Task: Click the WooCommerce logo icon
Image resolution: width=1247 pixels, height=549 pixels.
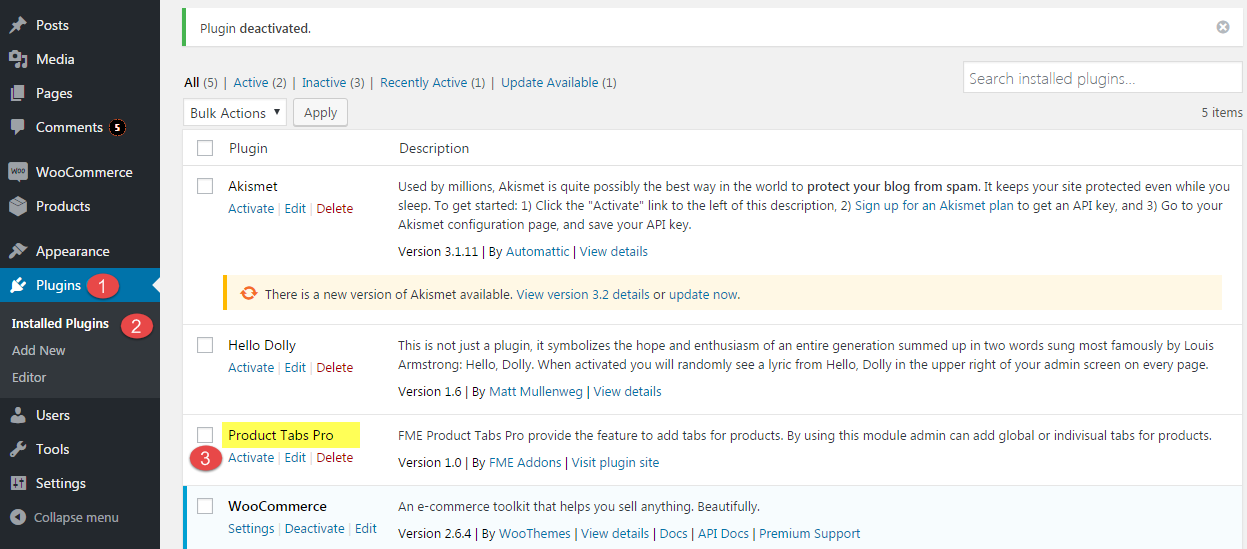Action: coord(18,172)
